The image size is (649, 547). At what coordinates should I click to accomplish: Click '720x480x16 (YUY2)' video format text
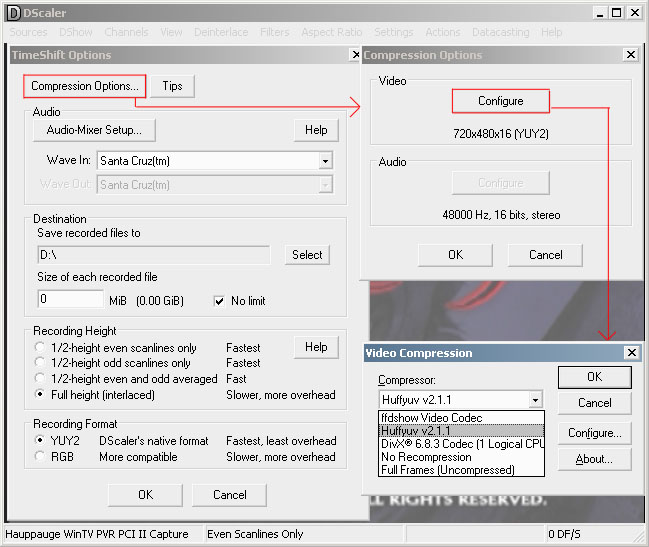click(501, 134)
